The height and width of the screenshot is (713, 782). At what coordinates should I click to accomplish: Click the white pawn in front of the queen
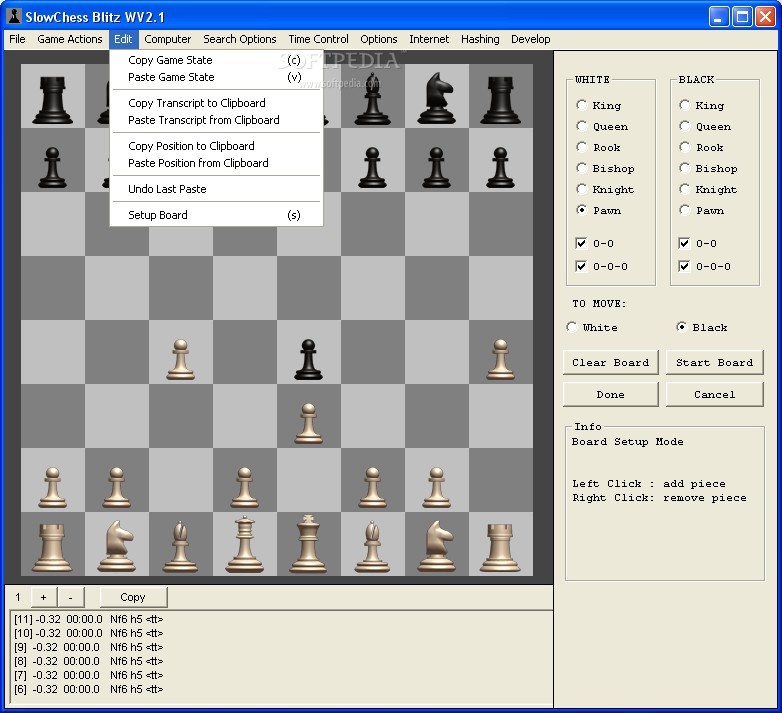click(244, 487)
